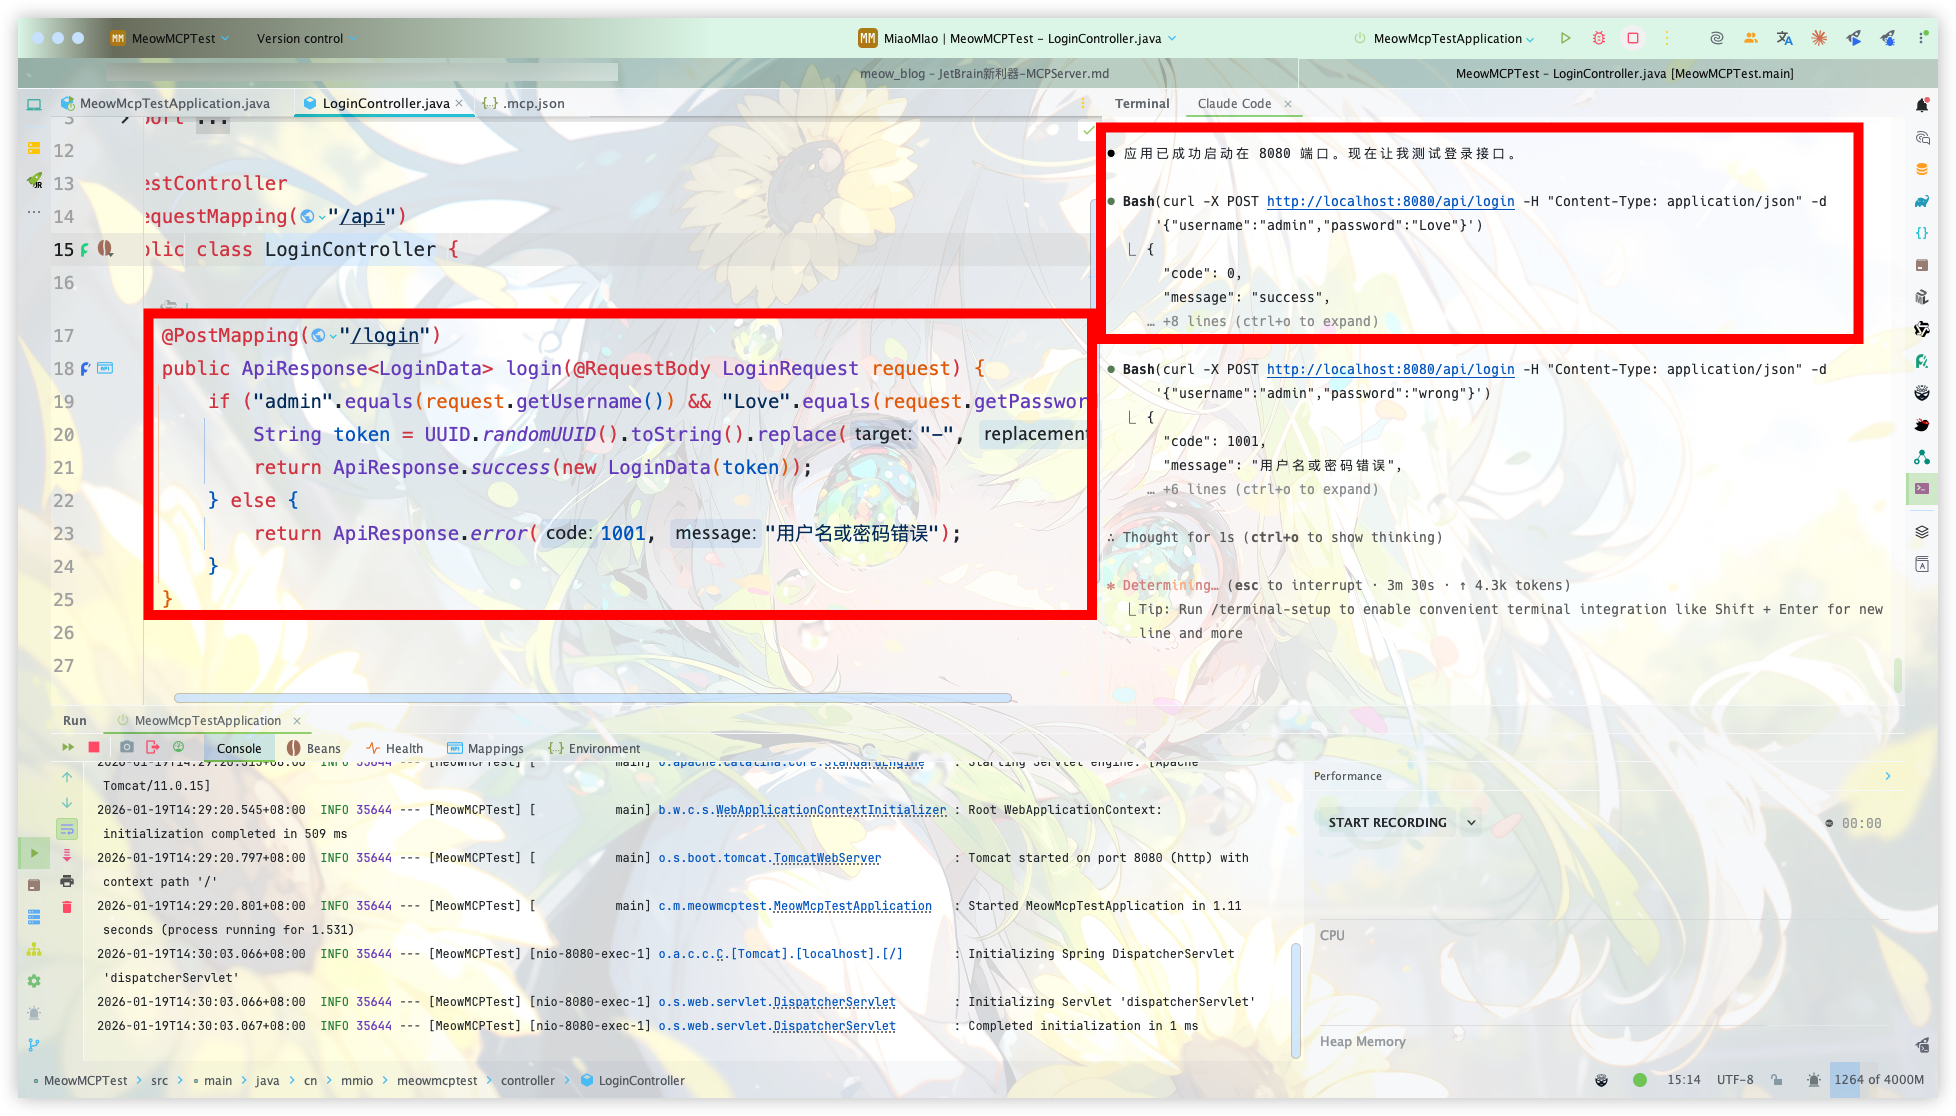Toggle the Terminal tool window sidebar button
Screen dimensions: 1956x1116
(1921, 489)
